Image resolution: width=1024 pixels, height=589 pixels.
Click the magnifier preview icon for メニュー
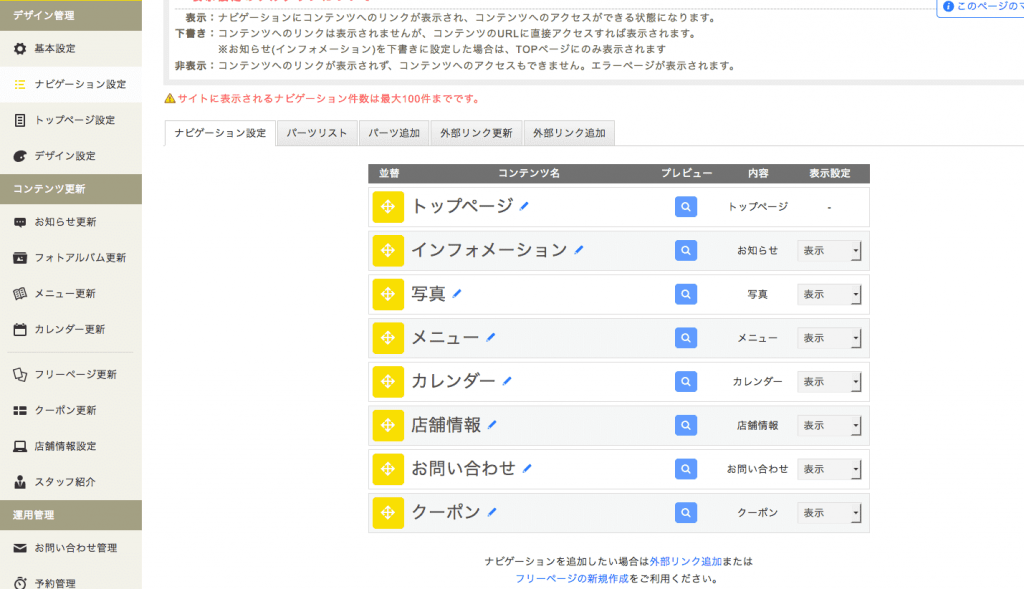(685, 338)
